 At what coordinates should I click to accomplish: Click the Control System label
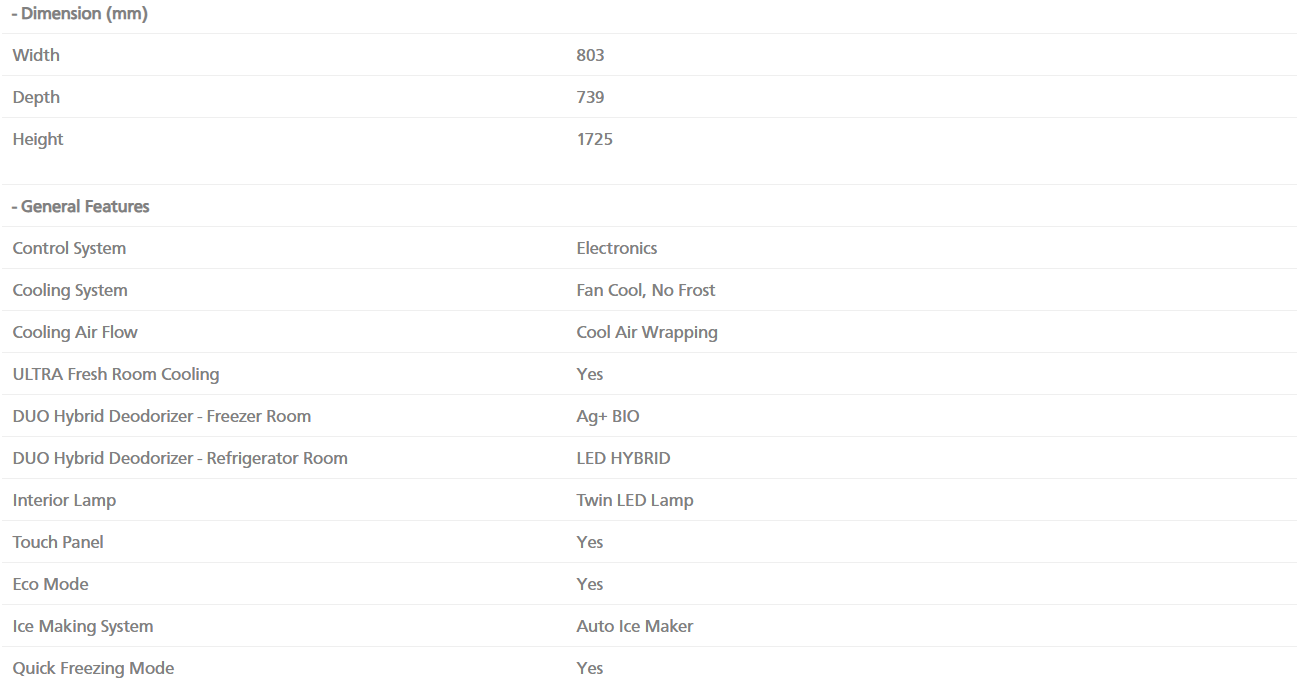click(69, 248)
